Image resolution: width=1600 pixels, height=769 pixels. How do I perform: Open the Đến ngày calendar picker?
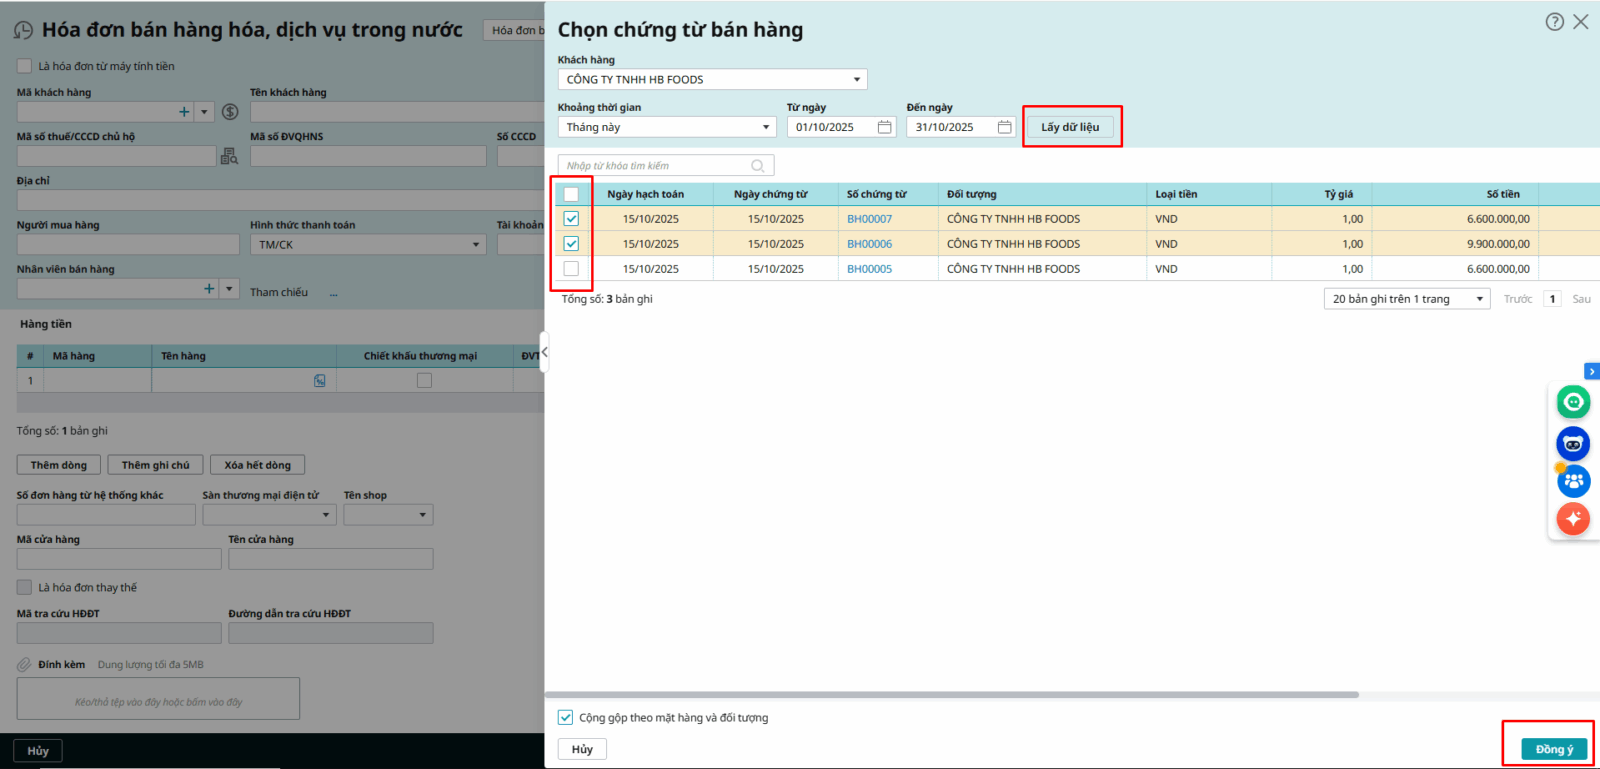pos(1004,127)
